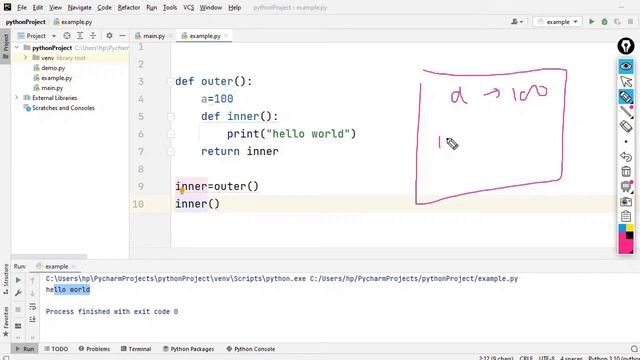The height and width of the screenshot is (360, 640).
Task: Open the Problems tool window
Action: pos(94,349)
